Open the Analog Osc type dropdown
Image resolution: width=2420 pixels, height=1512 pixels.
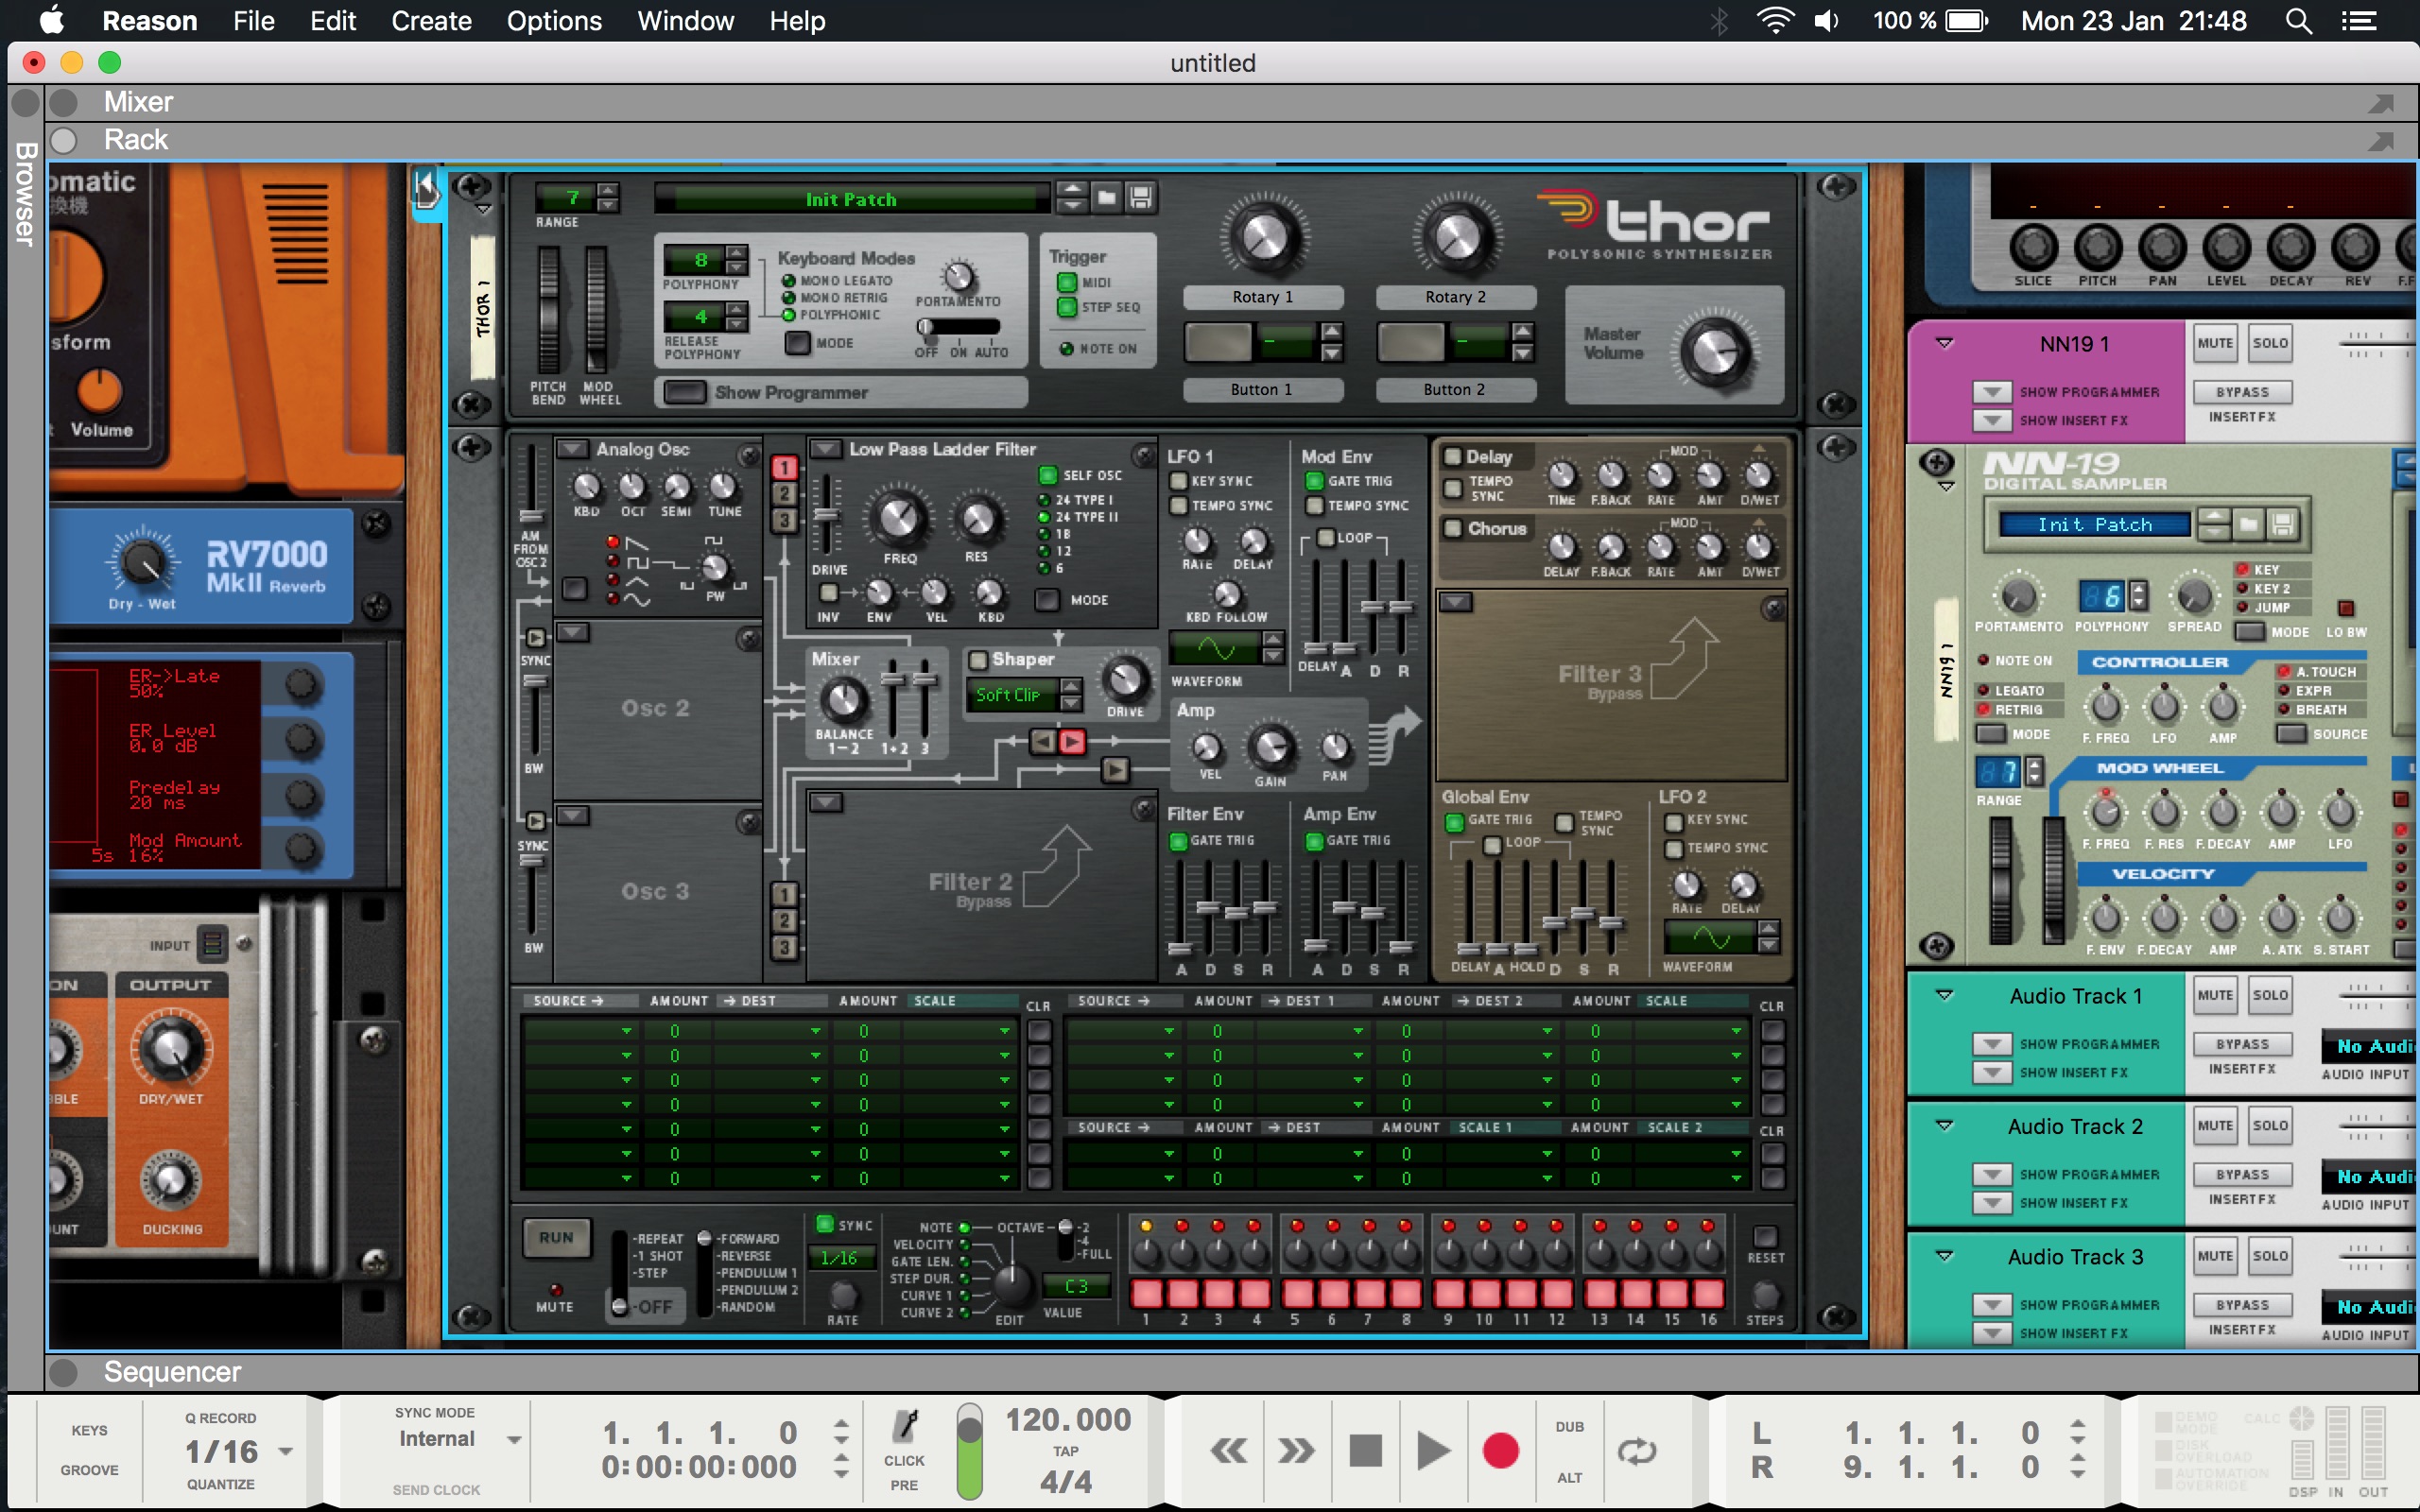click(x=573, y=449)
